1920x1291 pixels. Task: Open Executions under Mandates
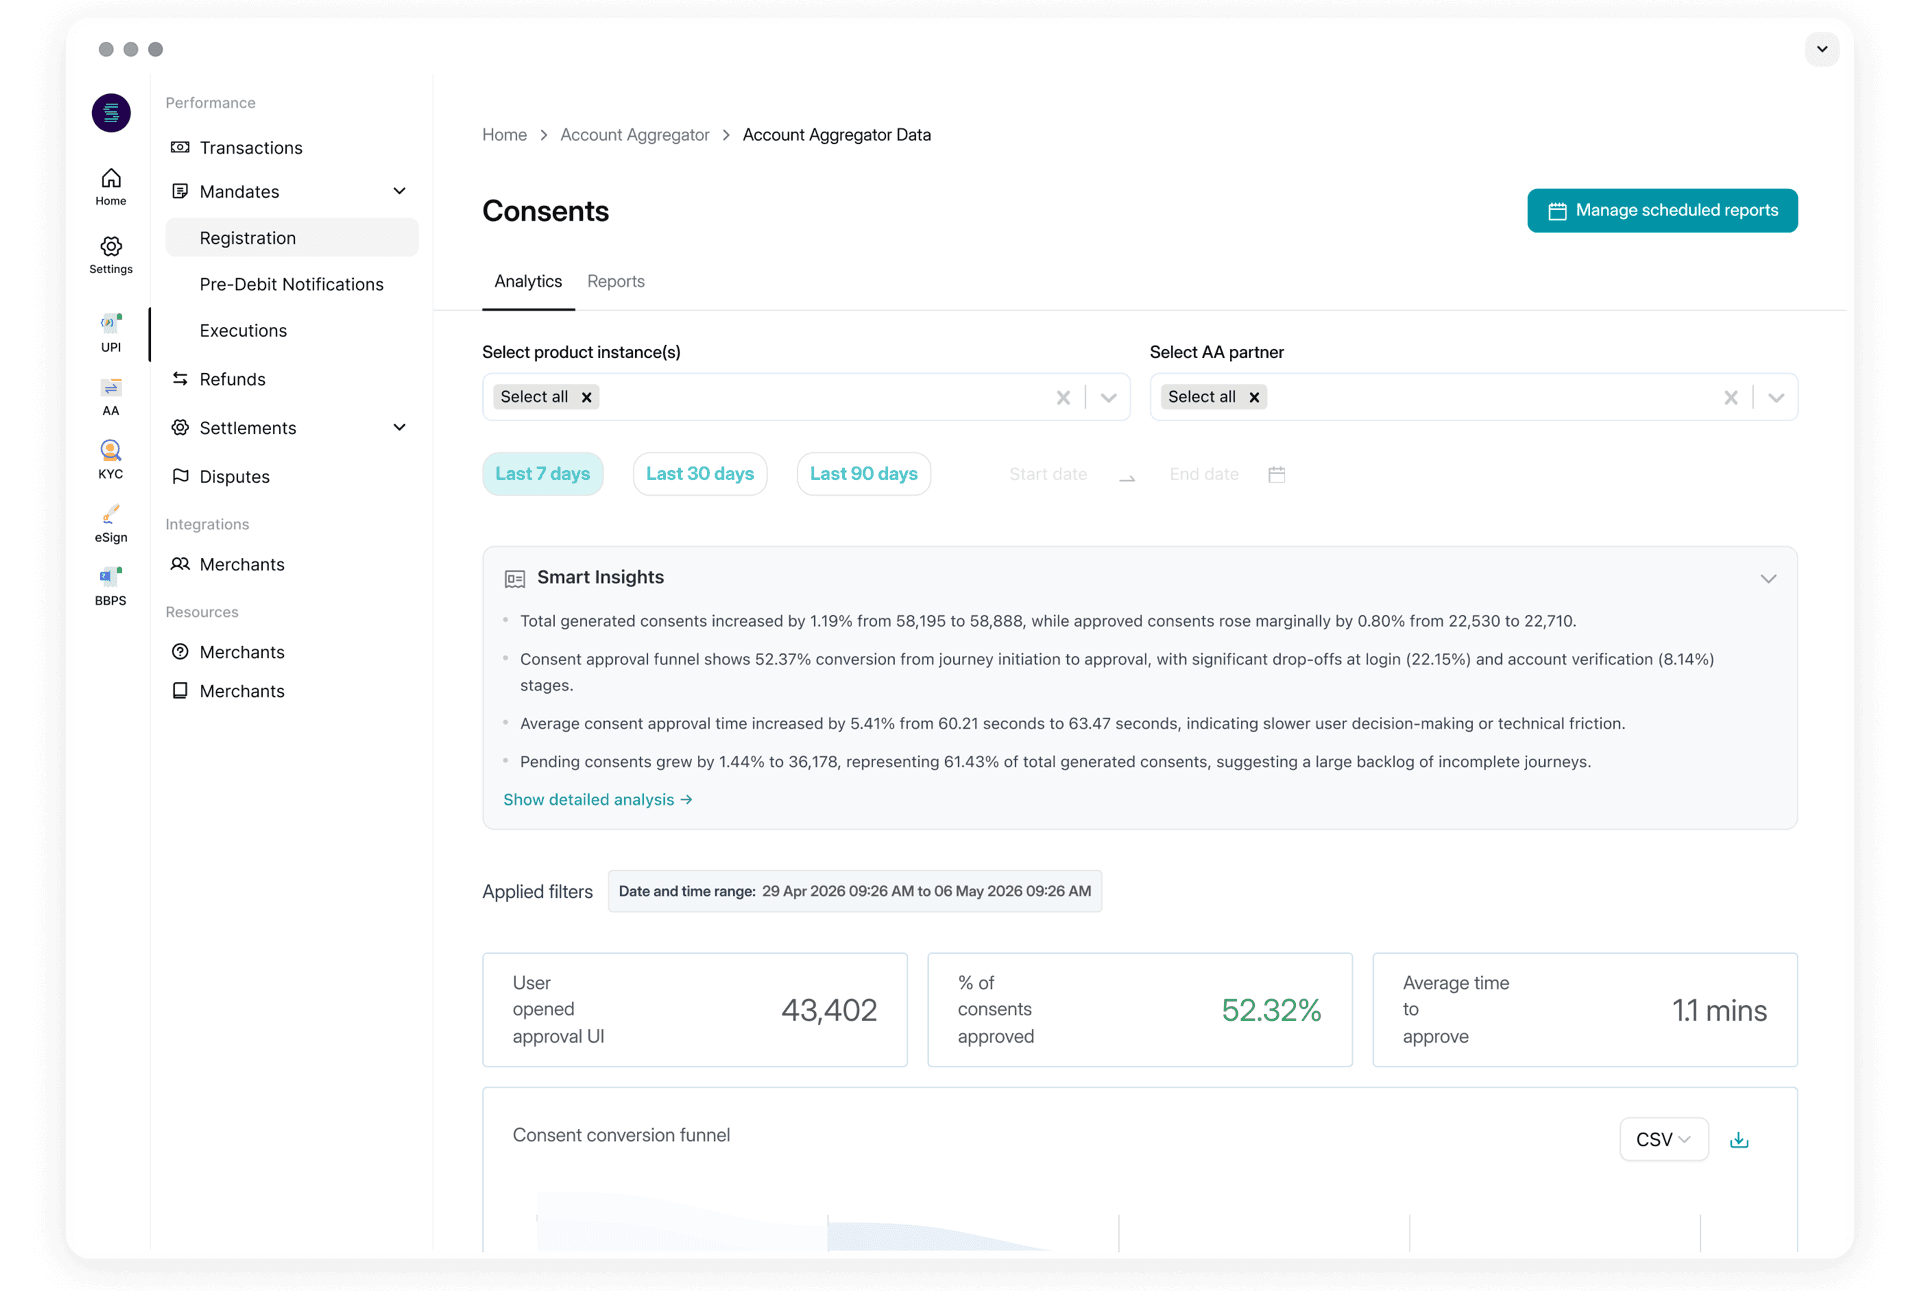tap(243, 331)
